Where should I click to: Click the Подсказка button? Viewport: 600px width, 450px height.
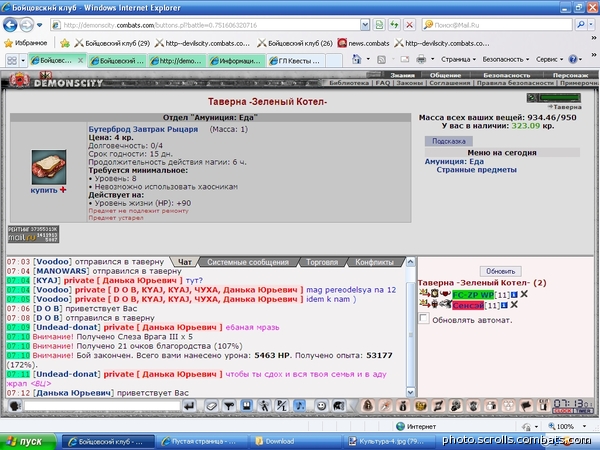click(x=448, y=141)
